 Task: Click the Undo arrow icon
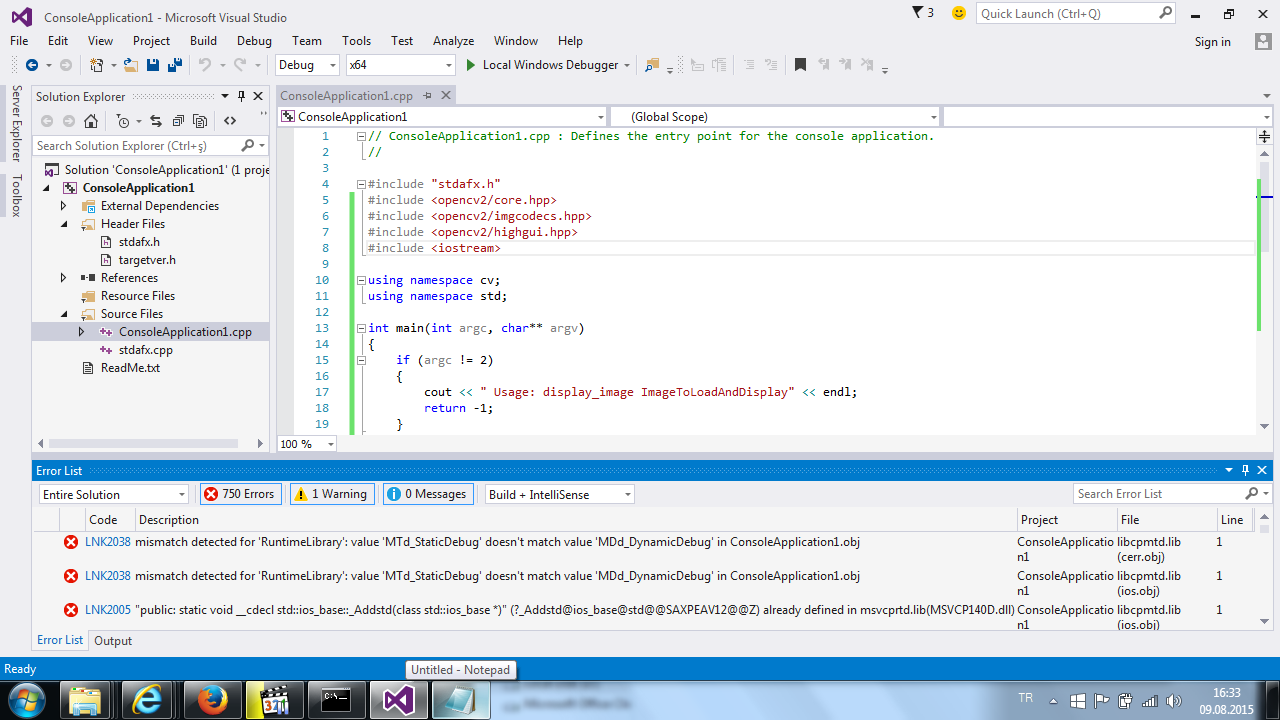point(204,65)
